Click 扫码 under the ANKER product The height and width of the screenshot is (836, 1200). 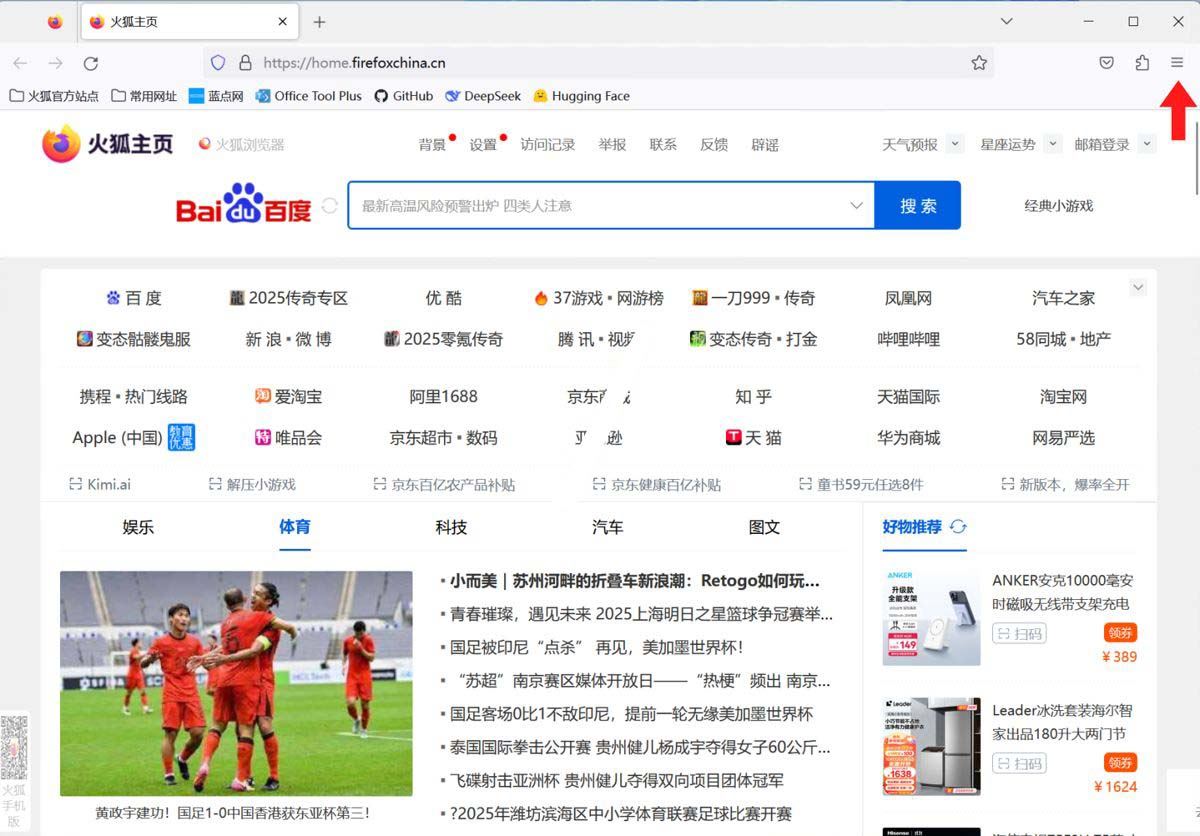1019,633
